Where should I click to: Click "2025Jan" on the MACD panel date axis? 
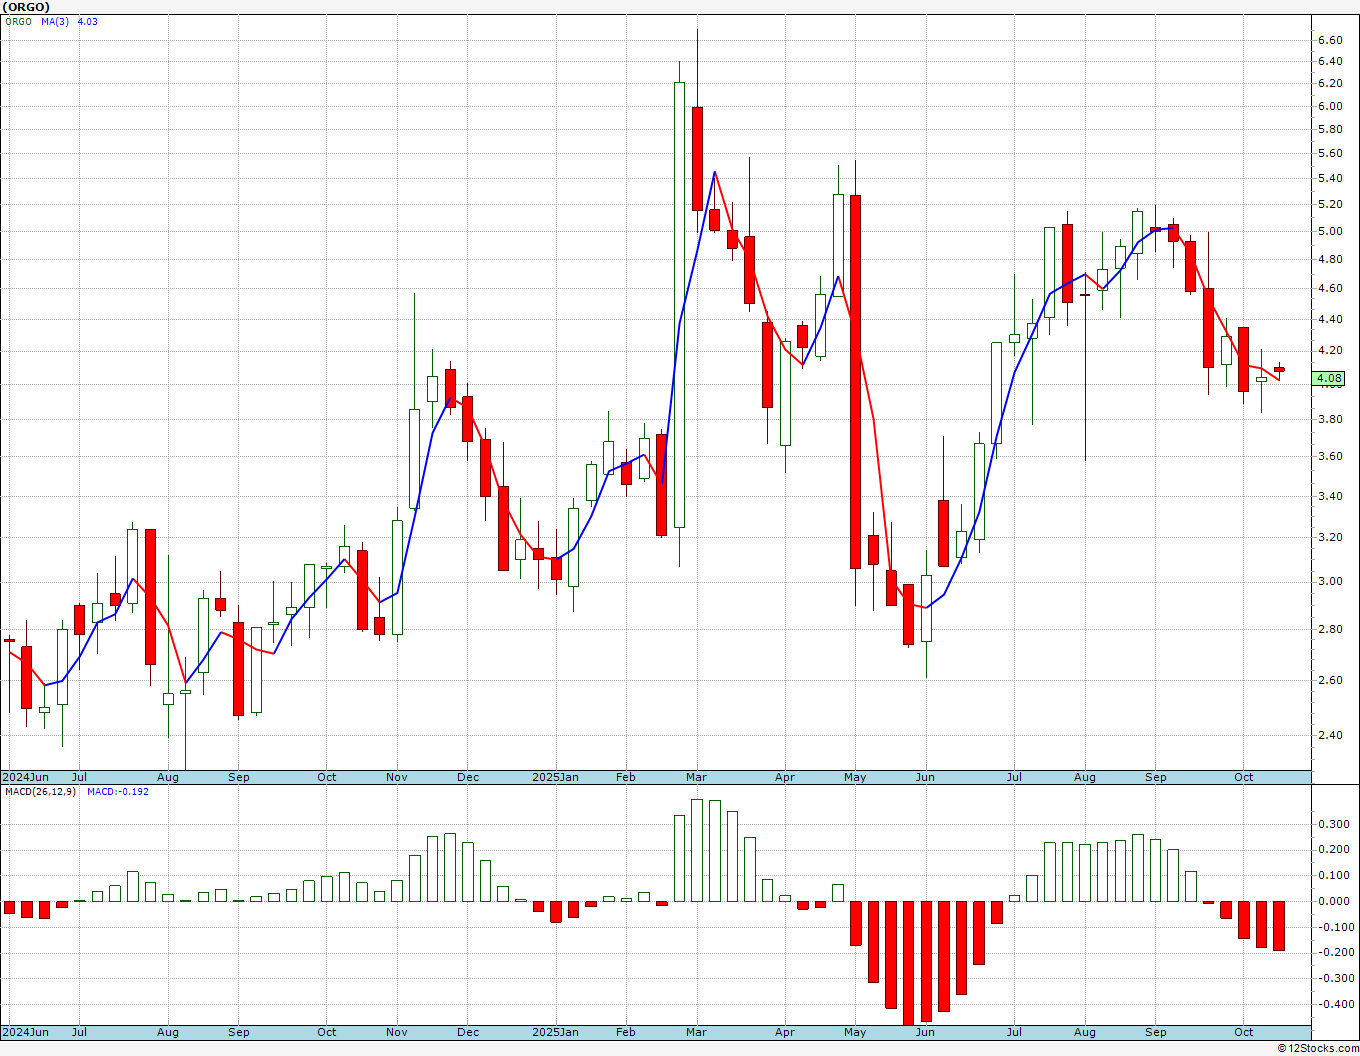[555, 1032]
